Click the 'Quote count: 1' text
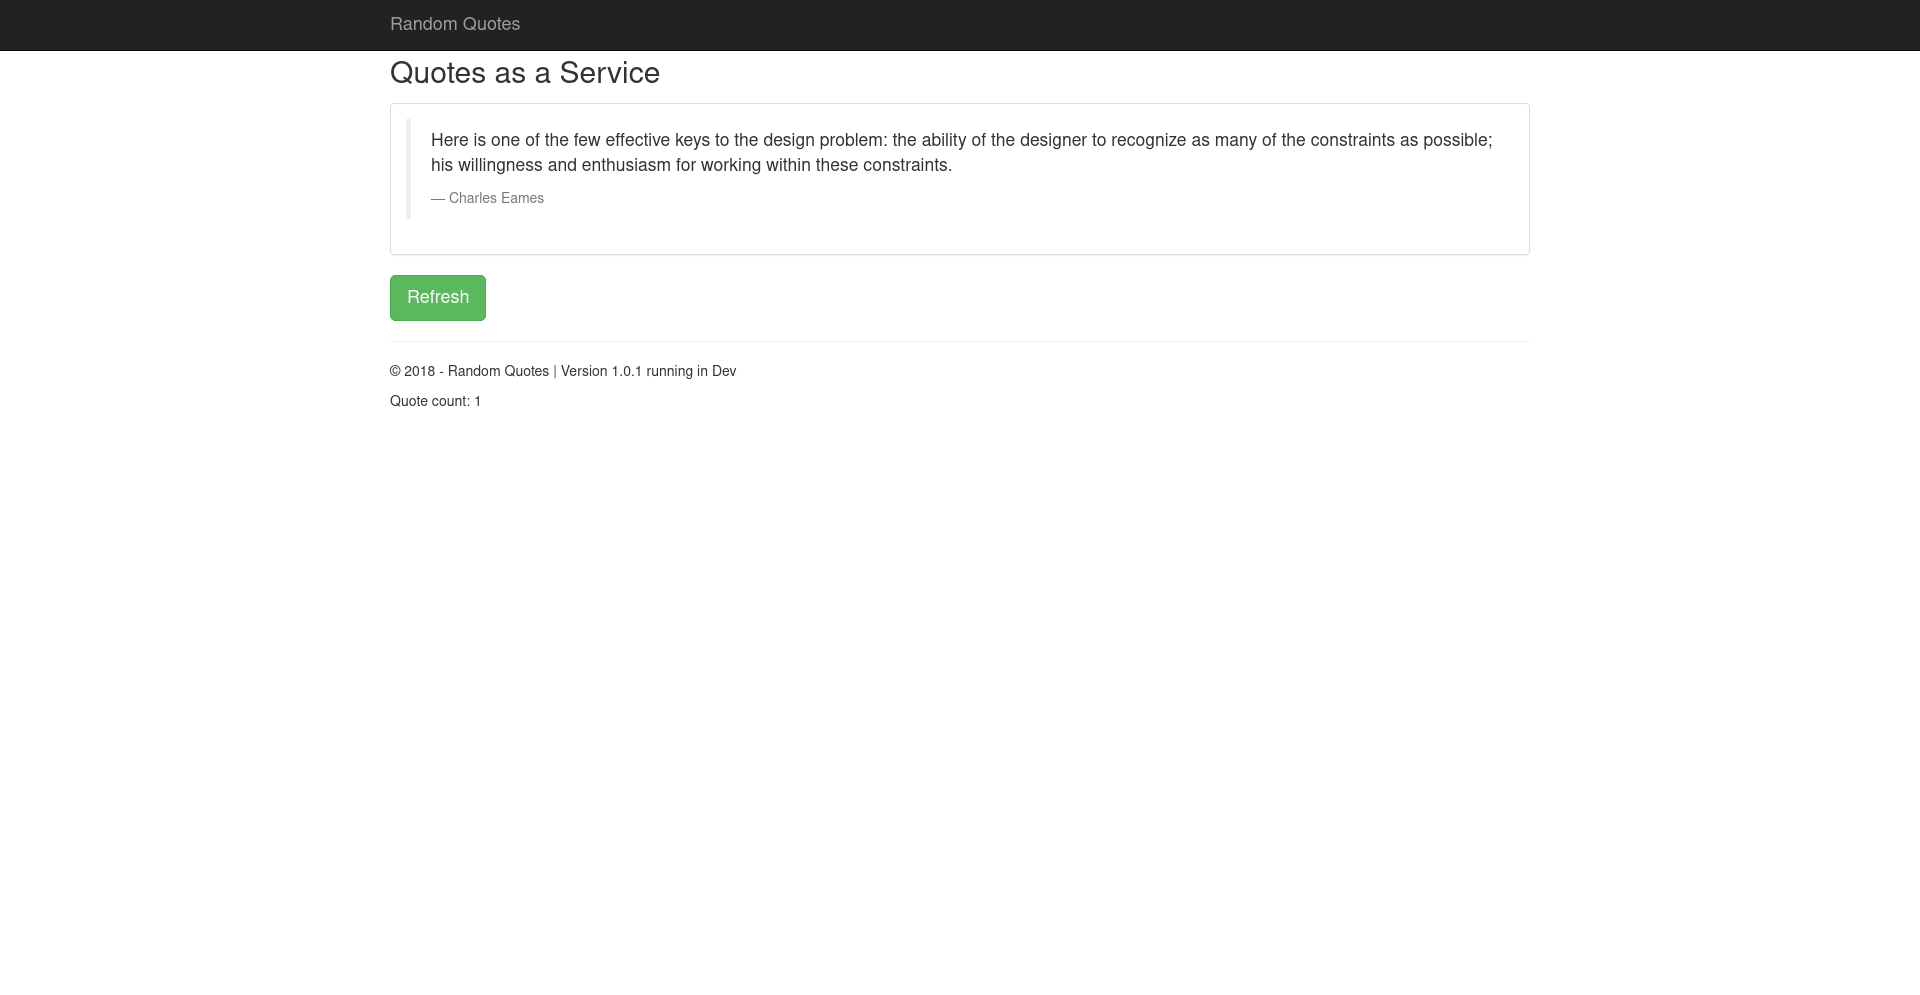 click(x=436, y=401)
